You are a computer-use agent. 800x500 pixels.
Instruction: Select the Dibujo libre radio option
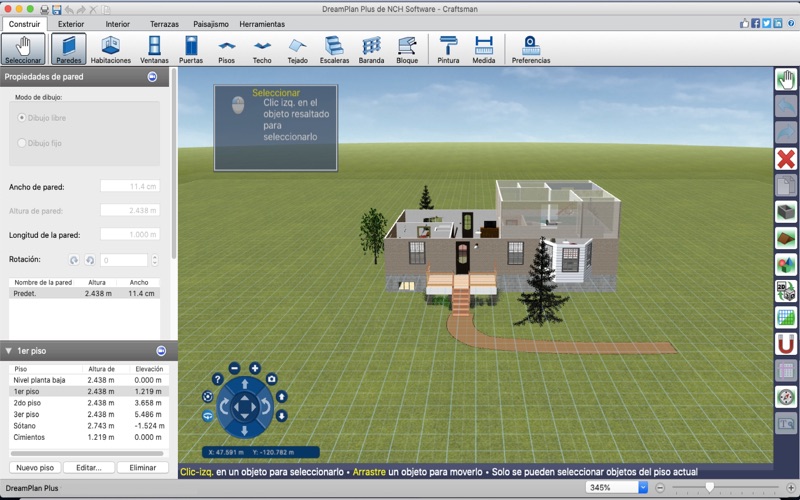click(x=22, y=118)
